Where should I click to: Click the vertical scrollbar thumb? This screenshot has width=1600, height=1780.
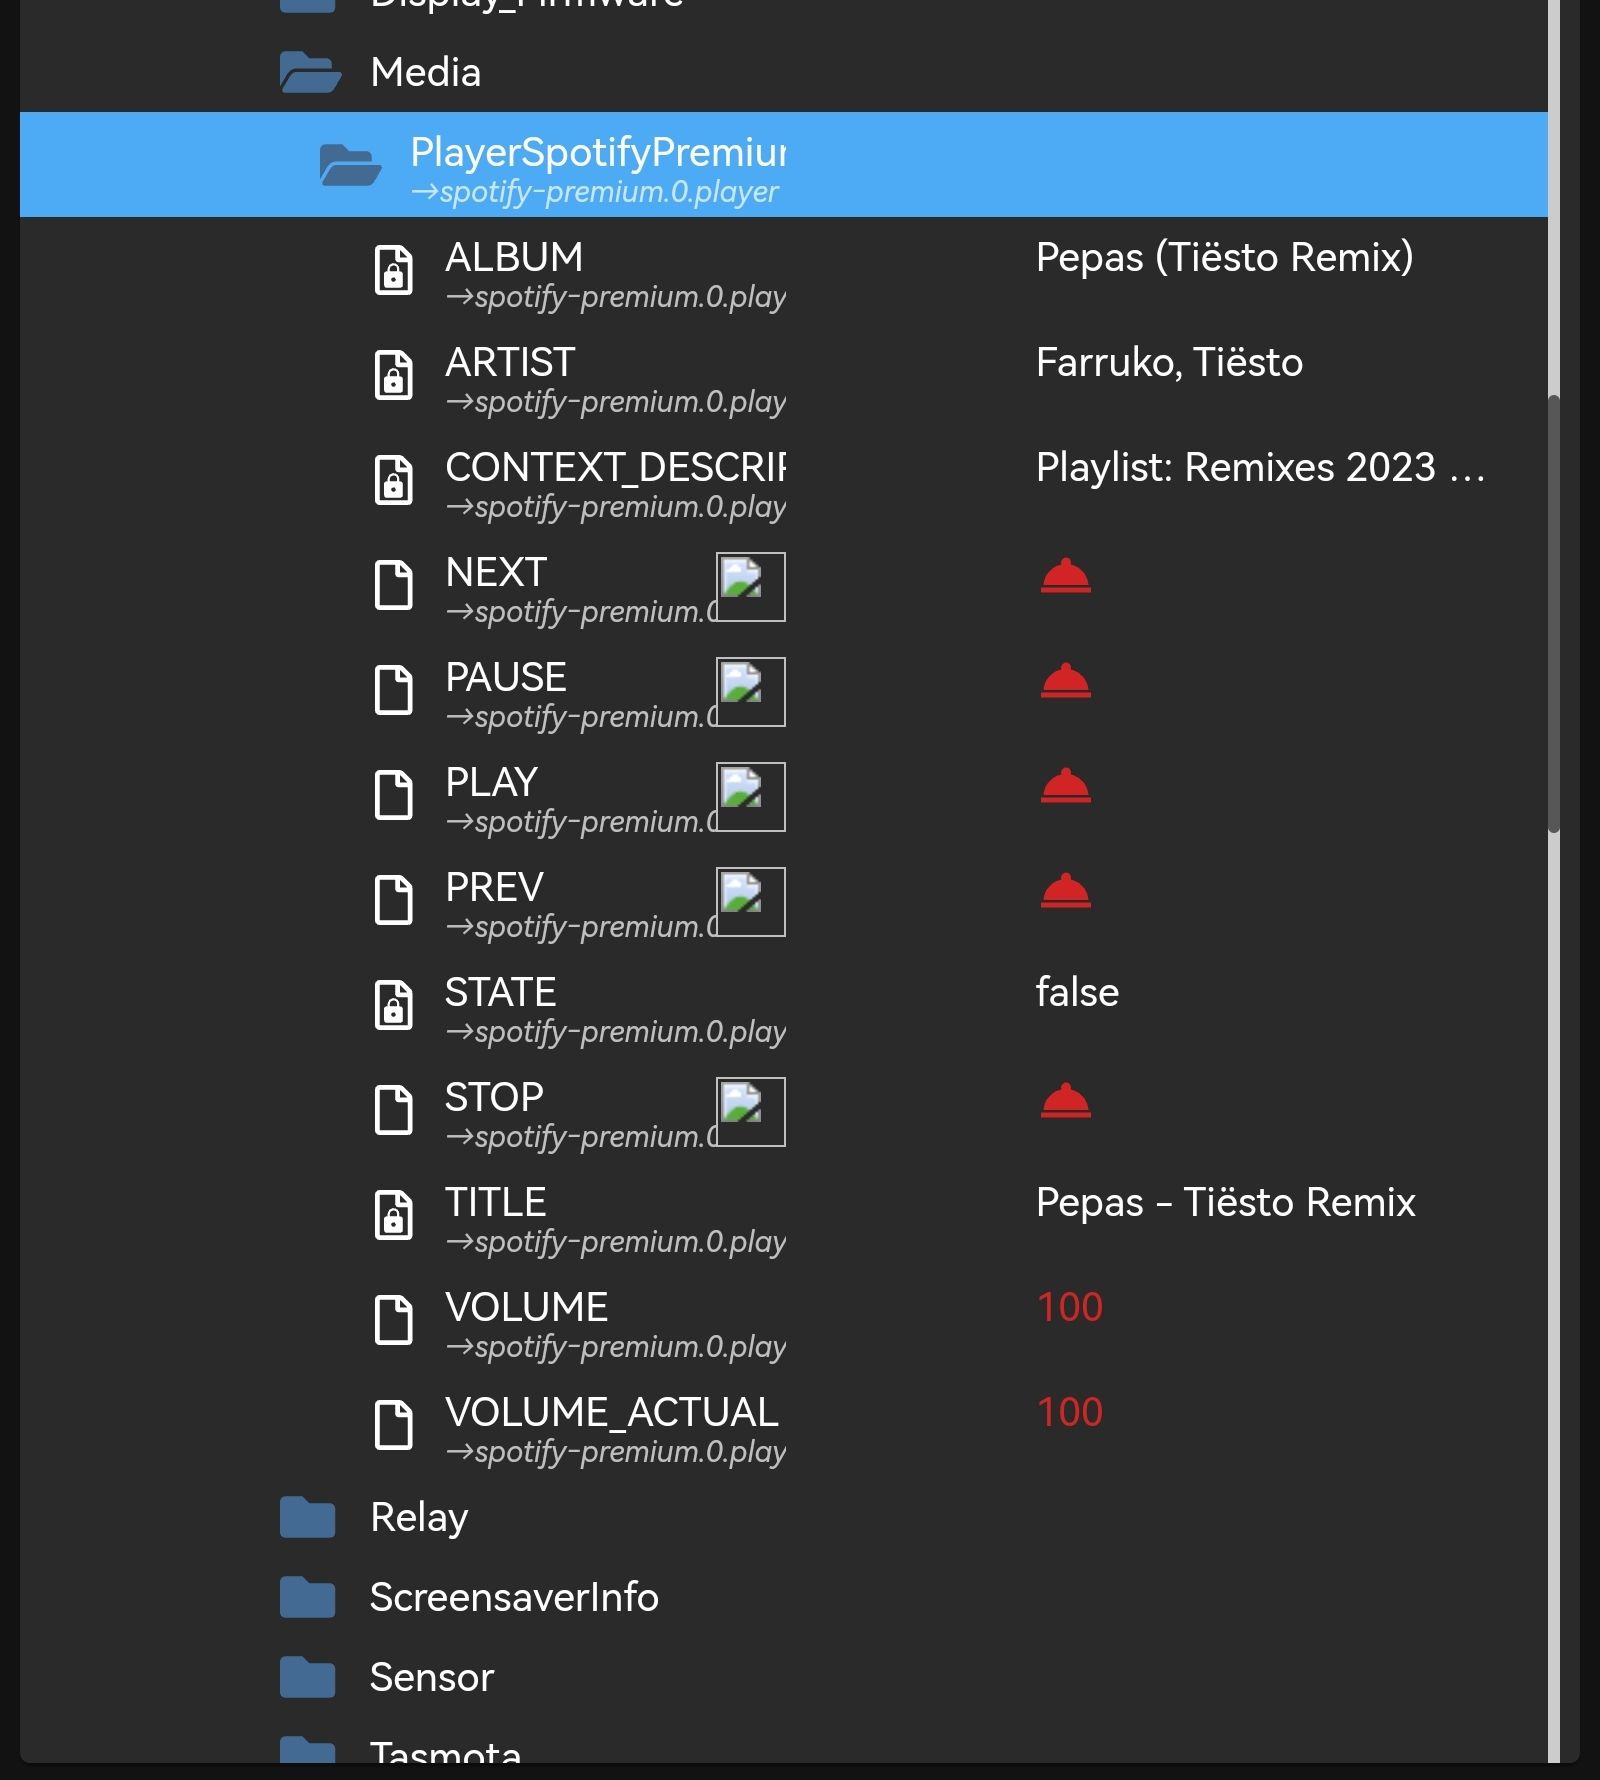point(1554,614)
